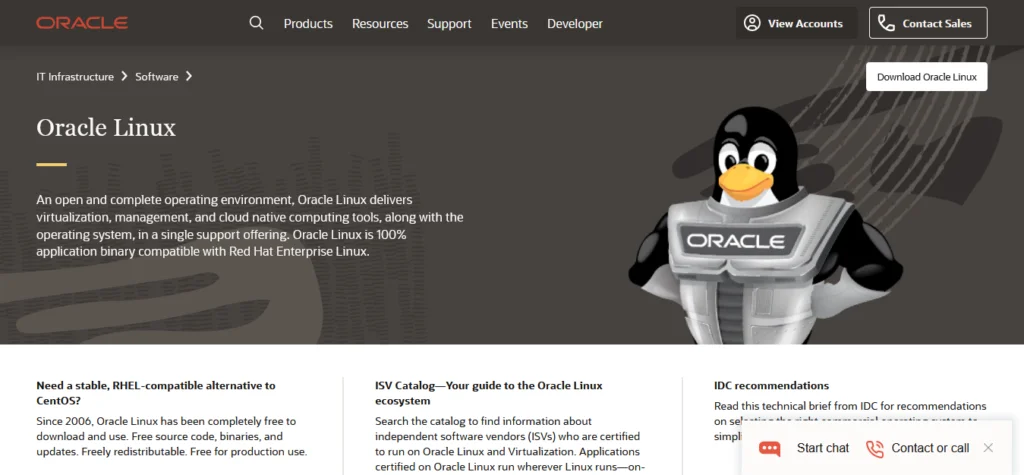This screenshot has height=475, width=1024.
Task: Open the Products menu
Action: coord(308,24)
